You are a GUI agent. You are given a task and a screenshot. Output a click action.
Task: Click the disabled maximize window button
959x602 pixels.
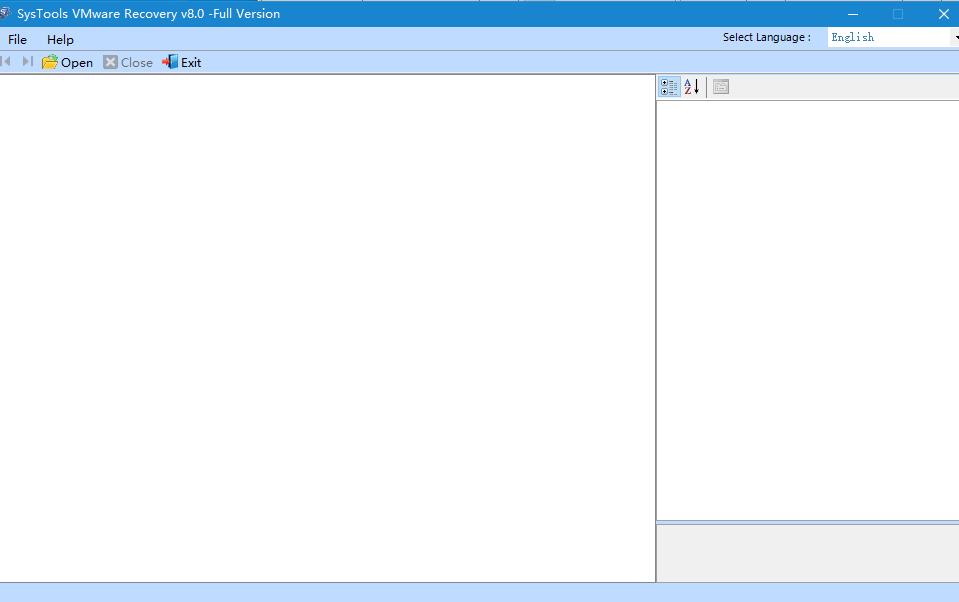898,14
